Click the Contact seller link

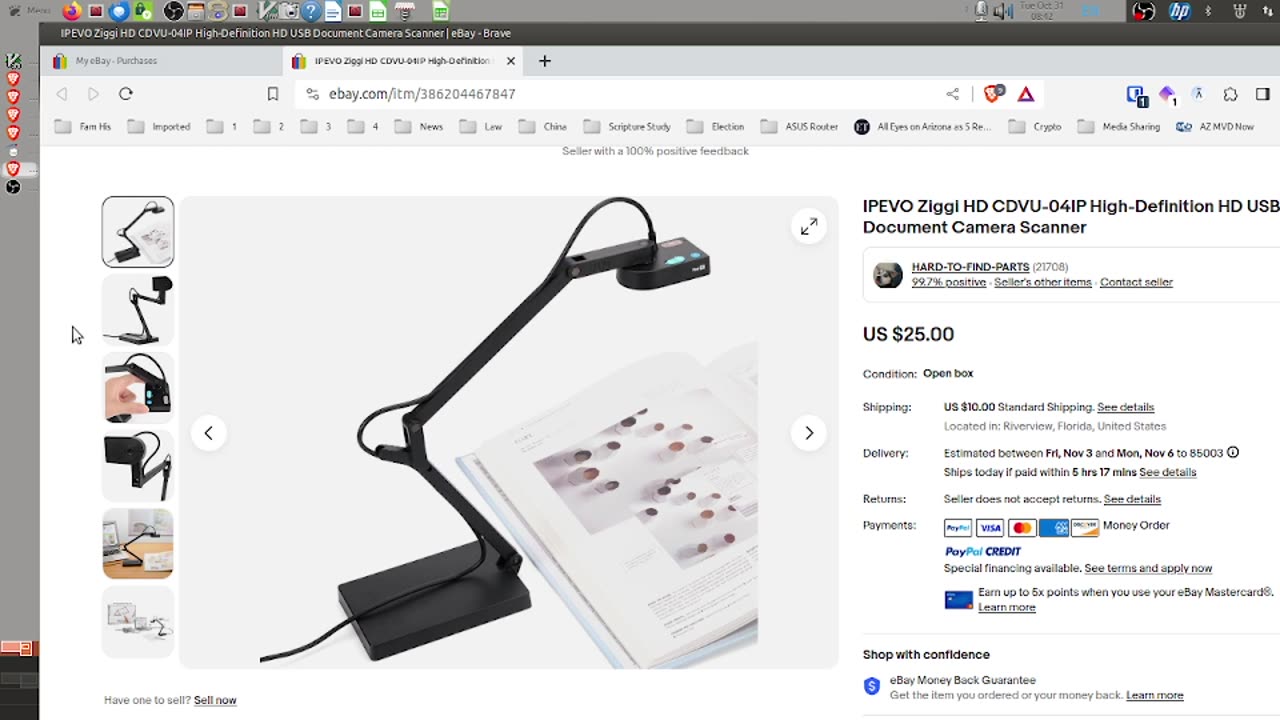[1136, 282]
